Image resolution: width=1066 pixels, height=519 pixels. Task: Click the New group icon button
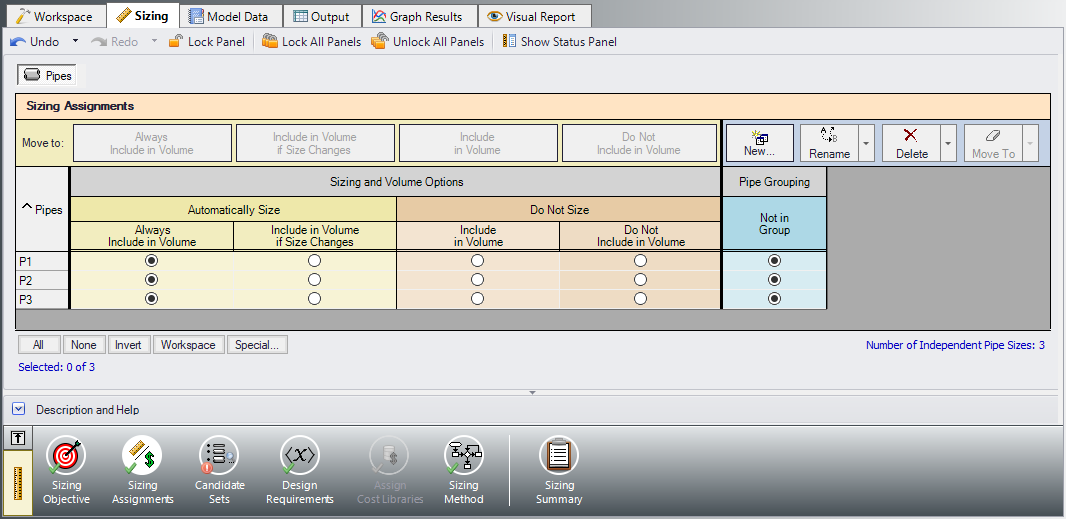coord(759,142)
